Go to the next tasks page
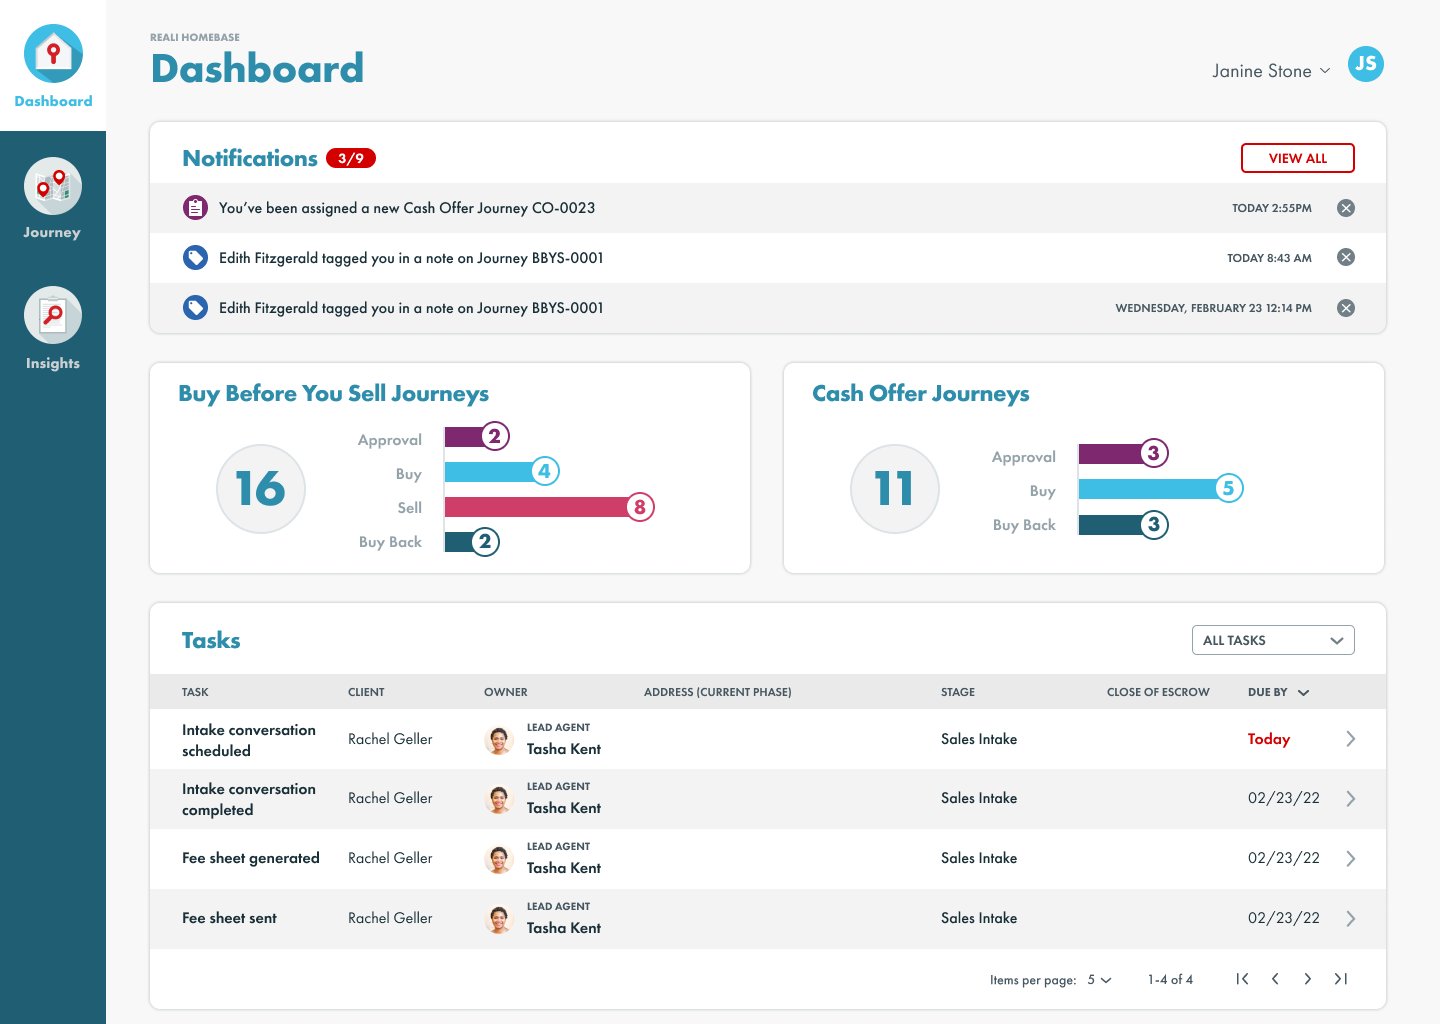The width and height of the screenshot is (1440, 1024). click(1308, 979)
